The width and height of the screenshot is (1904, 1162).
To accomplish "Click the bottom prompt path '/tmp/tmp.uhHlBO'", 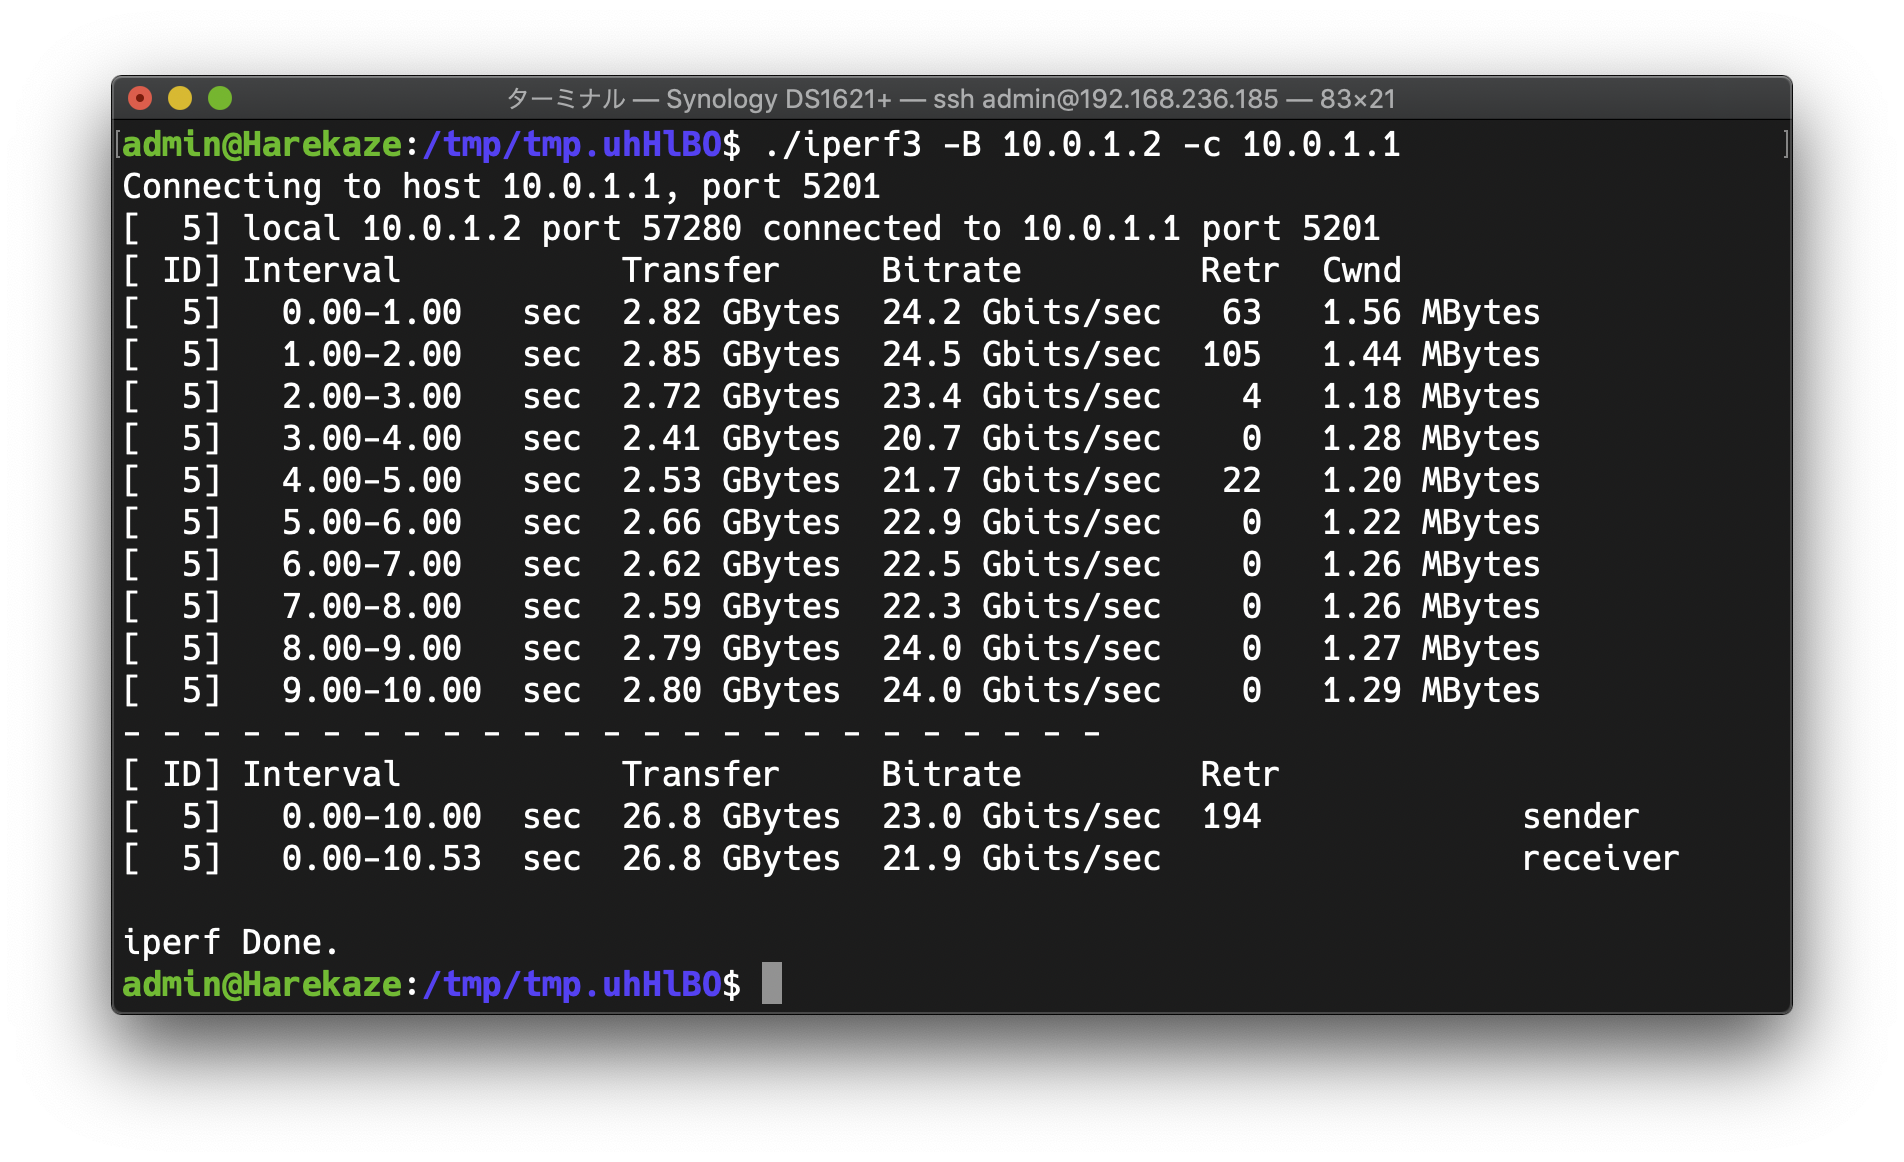I will (572, 985).
